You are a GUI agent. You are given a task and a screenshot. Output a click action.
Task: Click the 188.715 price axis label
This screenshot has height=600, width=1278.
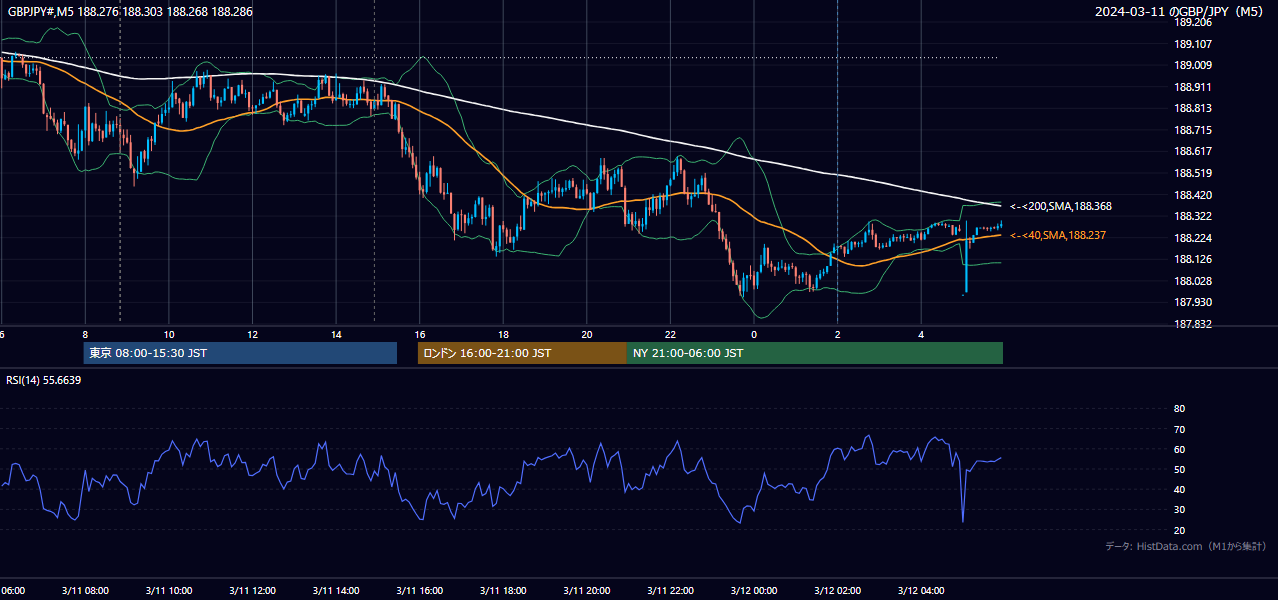pyautogui.click(x=1193, y=130)
